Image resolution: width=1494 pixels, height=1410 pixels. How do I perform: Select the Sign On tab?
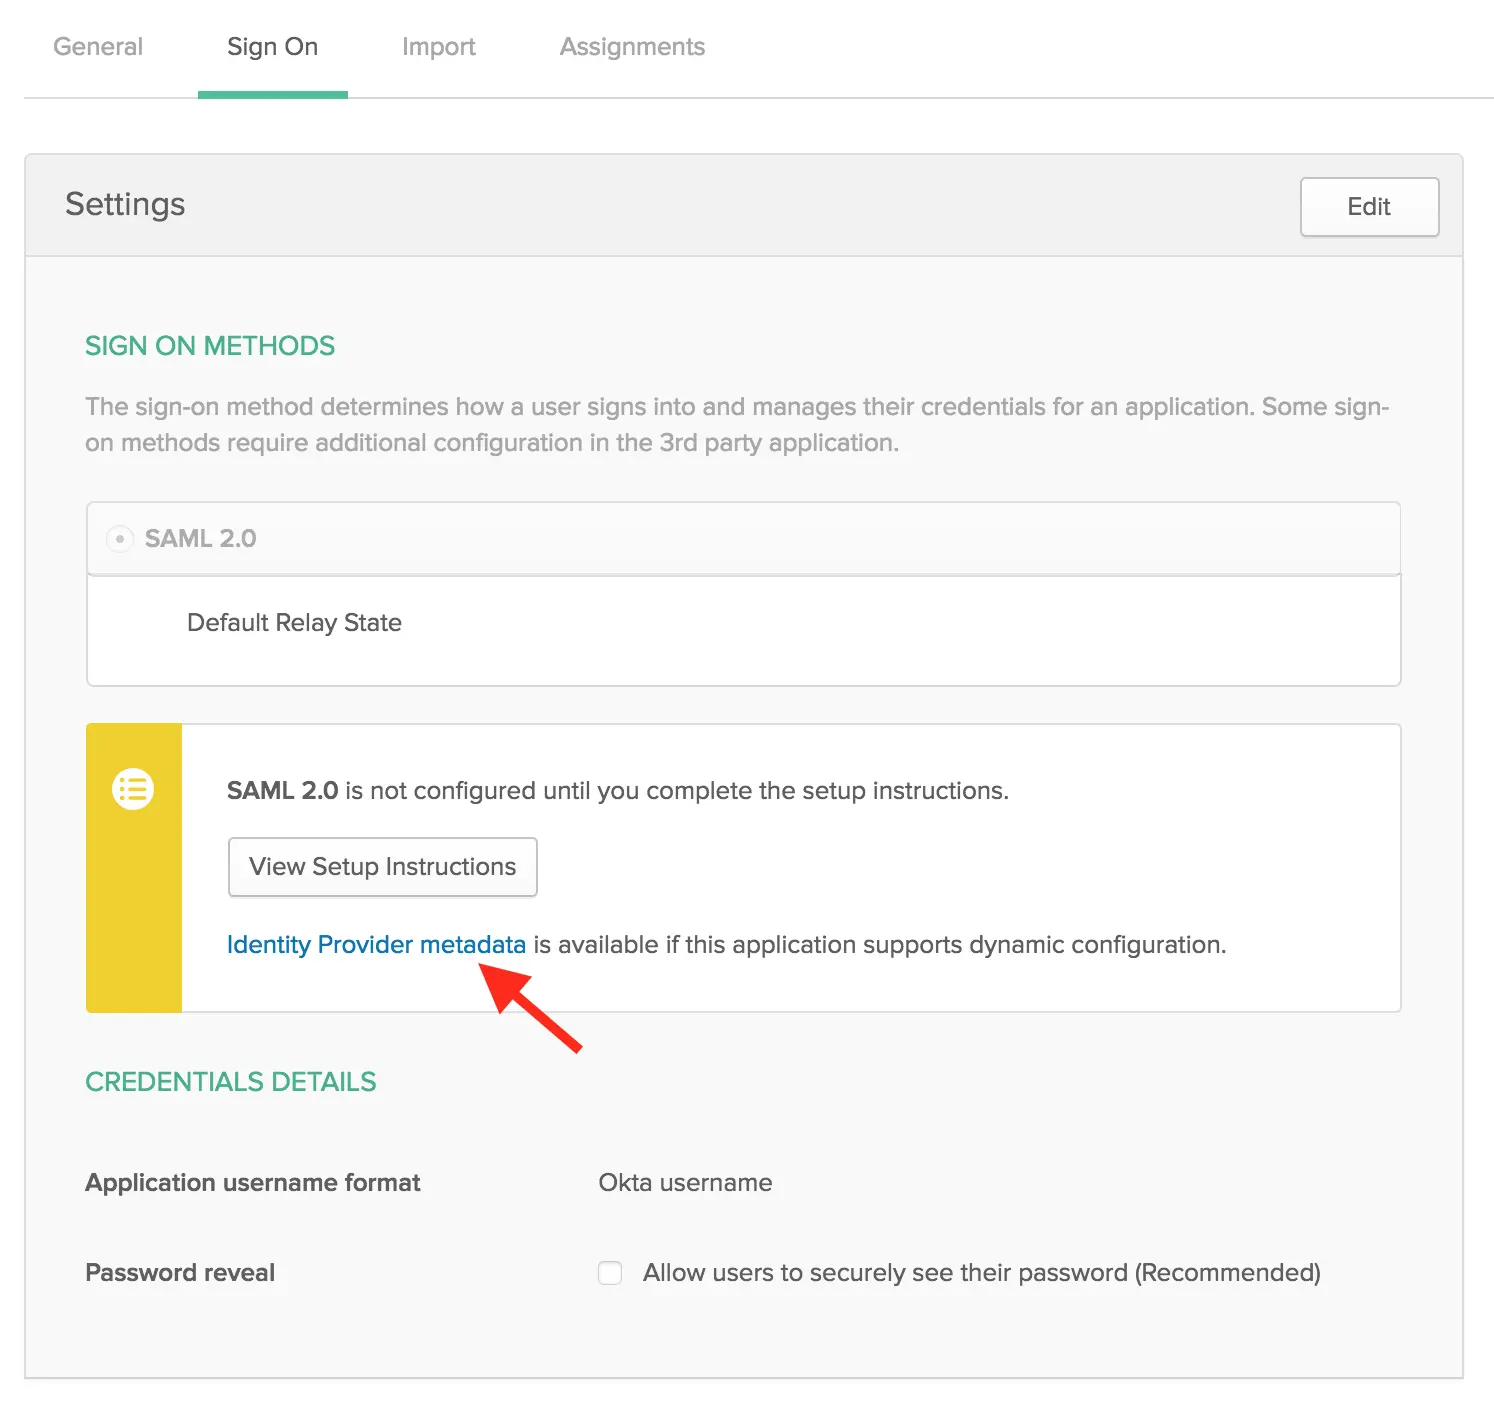point(272,46)
